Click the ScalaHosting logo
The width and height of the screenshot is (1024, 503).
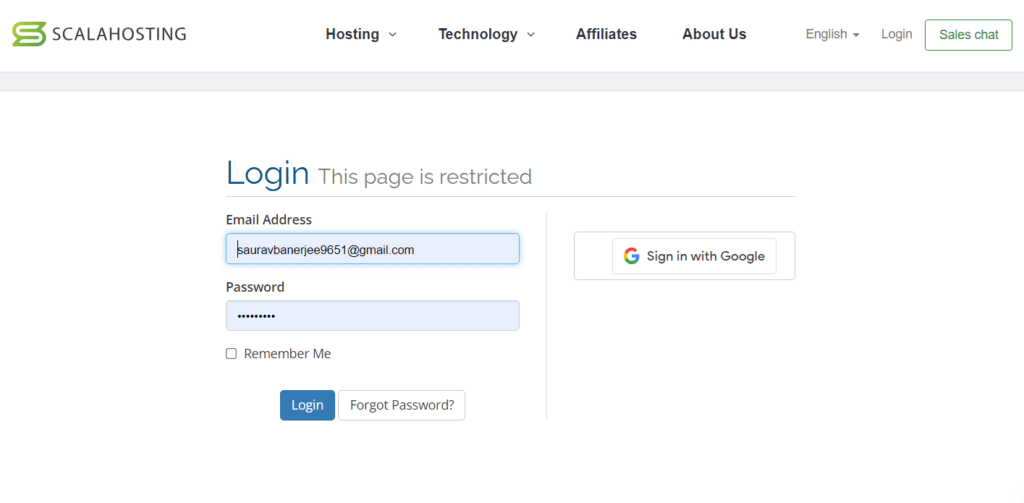(99, 34)
